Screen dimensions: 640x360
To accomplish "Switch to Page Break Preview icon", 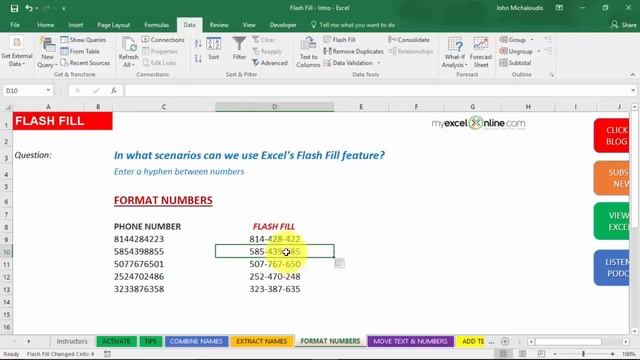I will click(541, 354).
